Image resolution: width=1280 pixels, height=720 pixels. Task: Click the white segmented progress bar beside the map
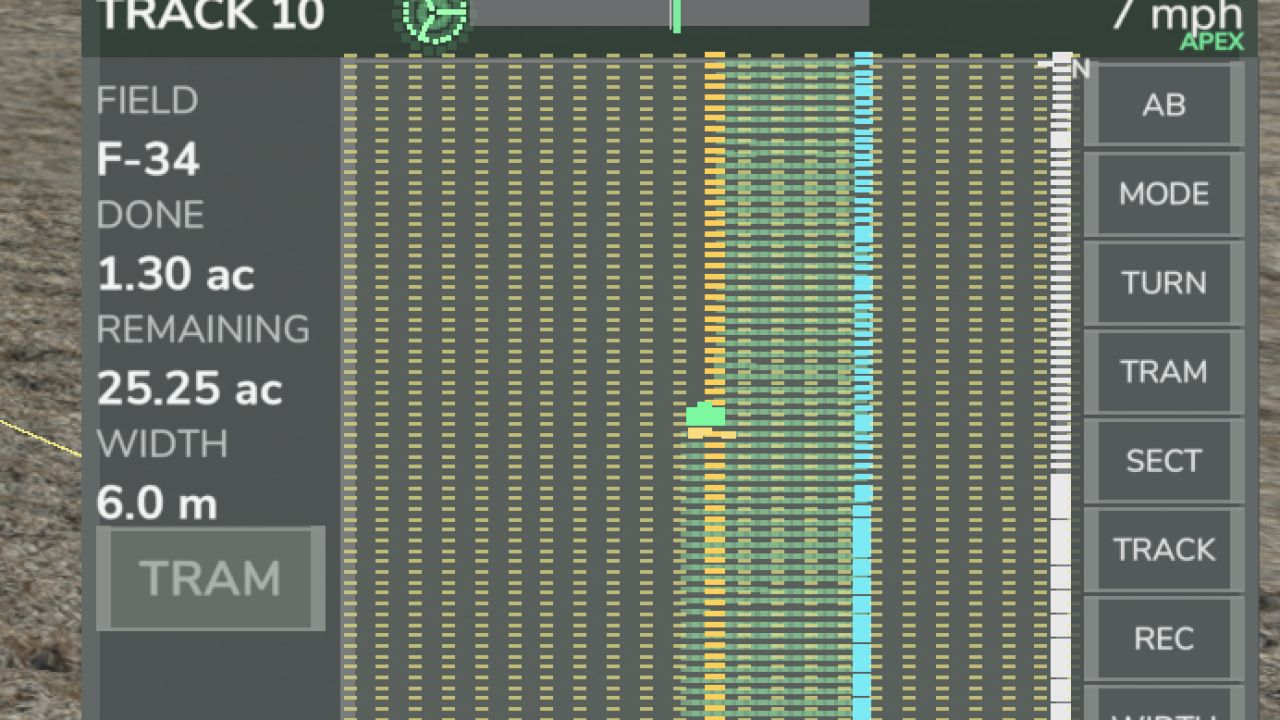point(1060,386)
